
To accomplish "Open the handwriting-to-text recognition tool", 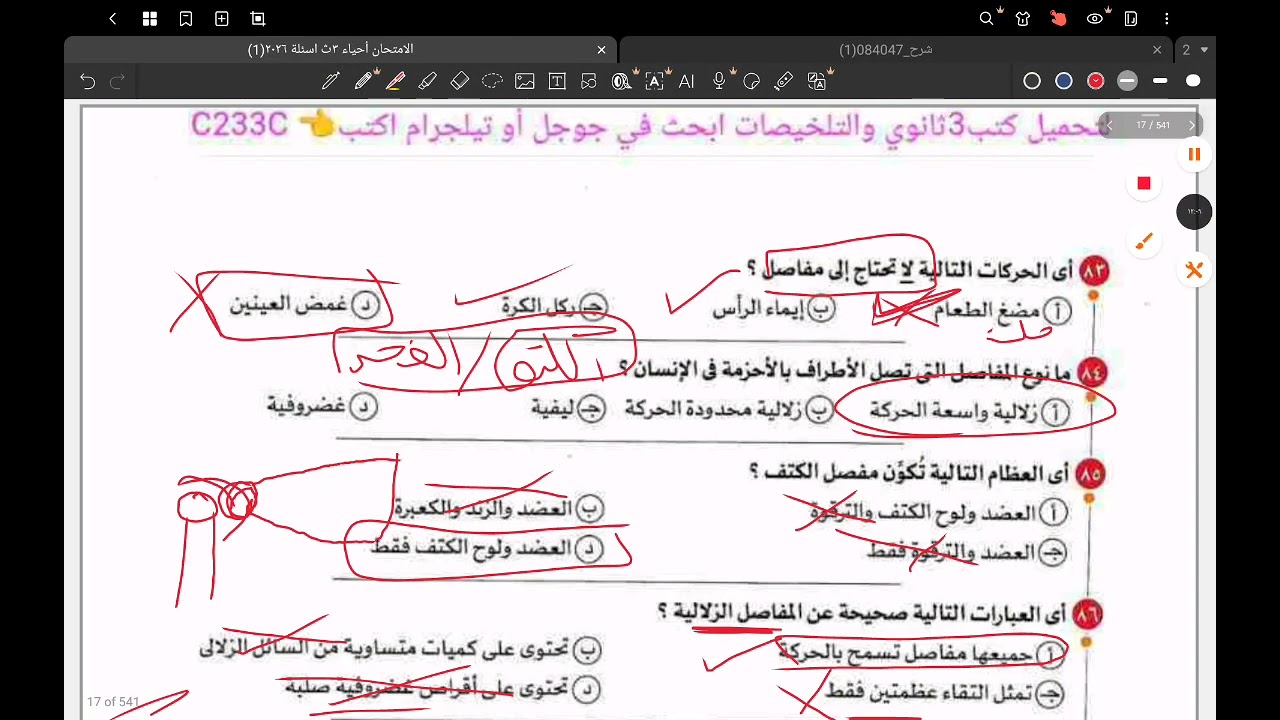I will (655, 81).
